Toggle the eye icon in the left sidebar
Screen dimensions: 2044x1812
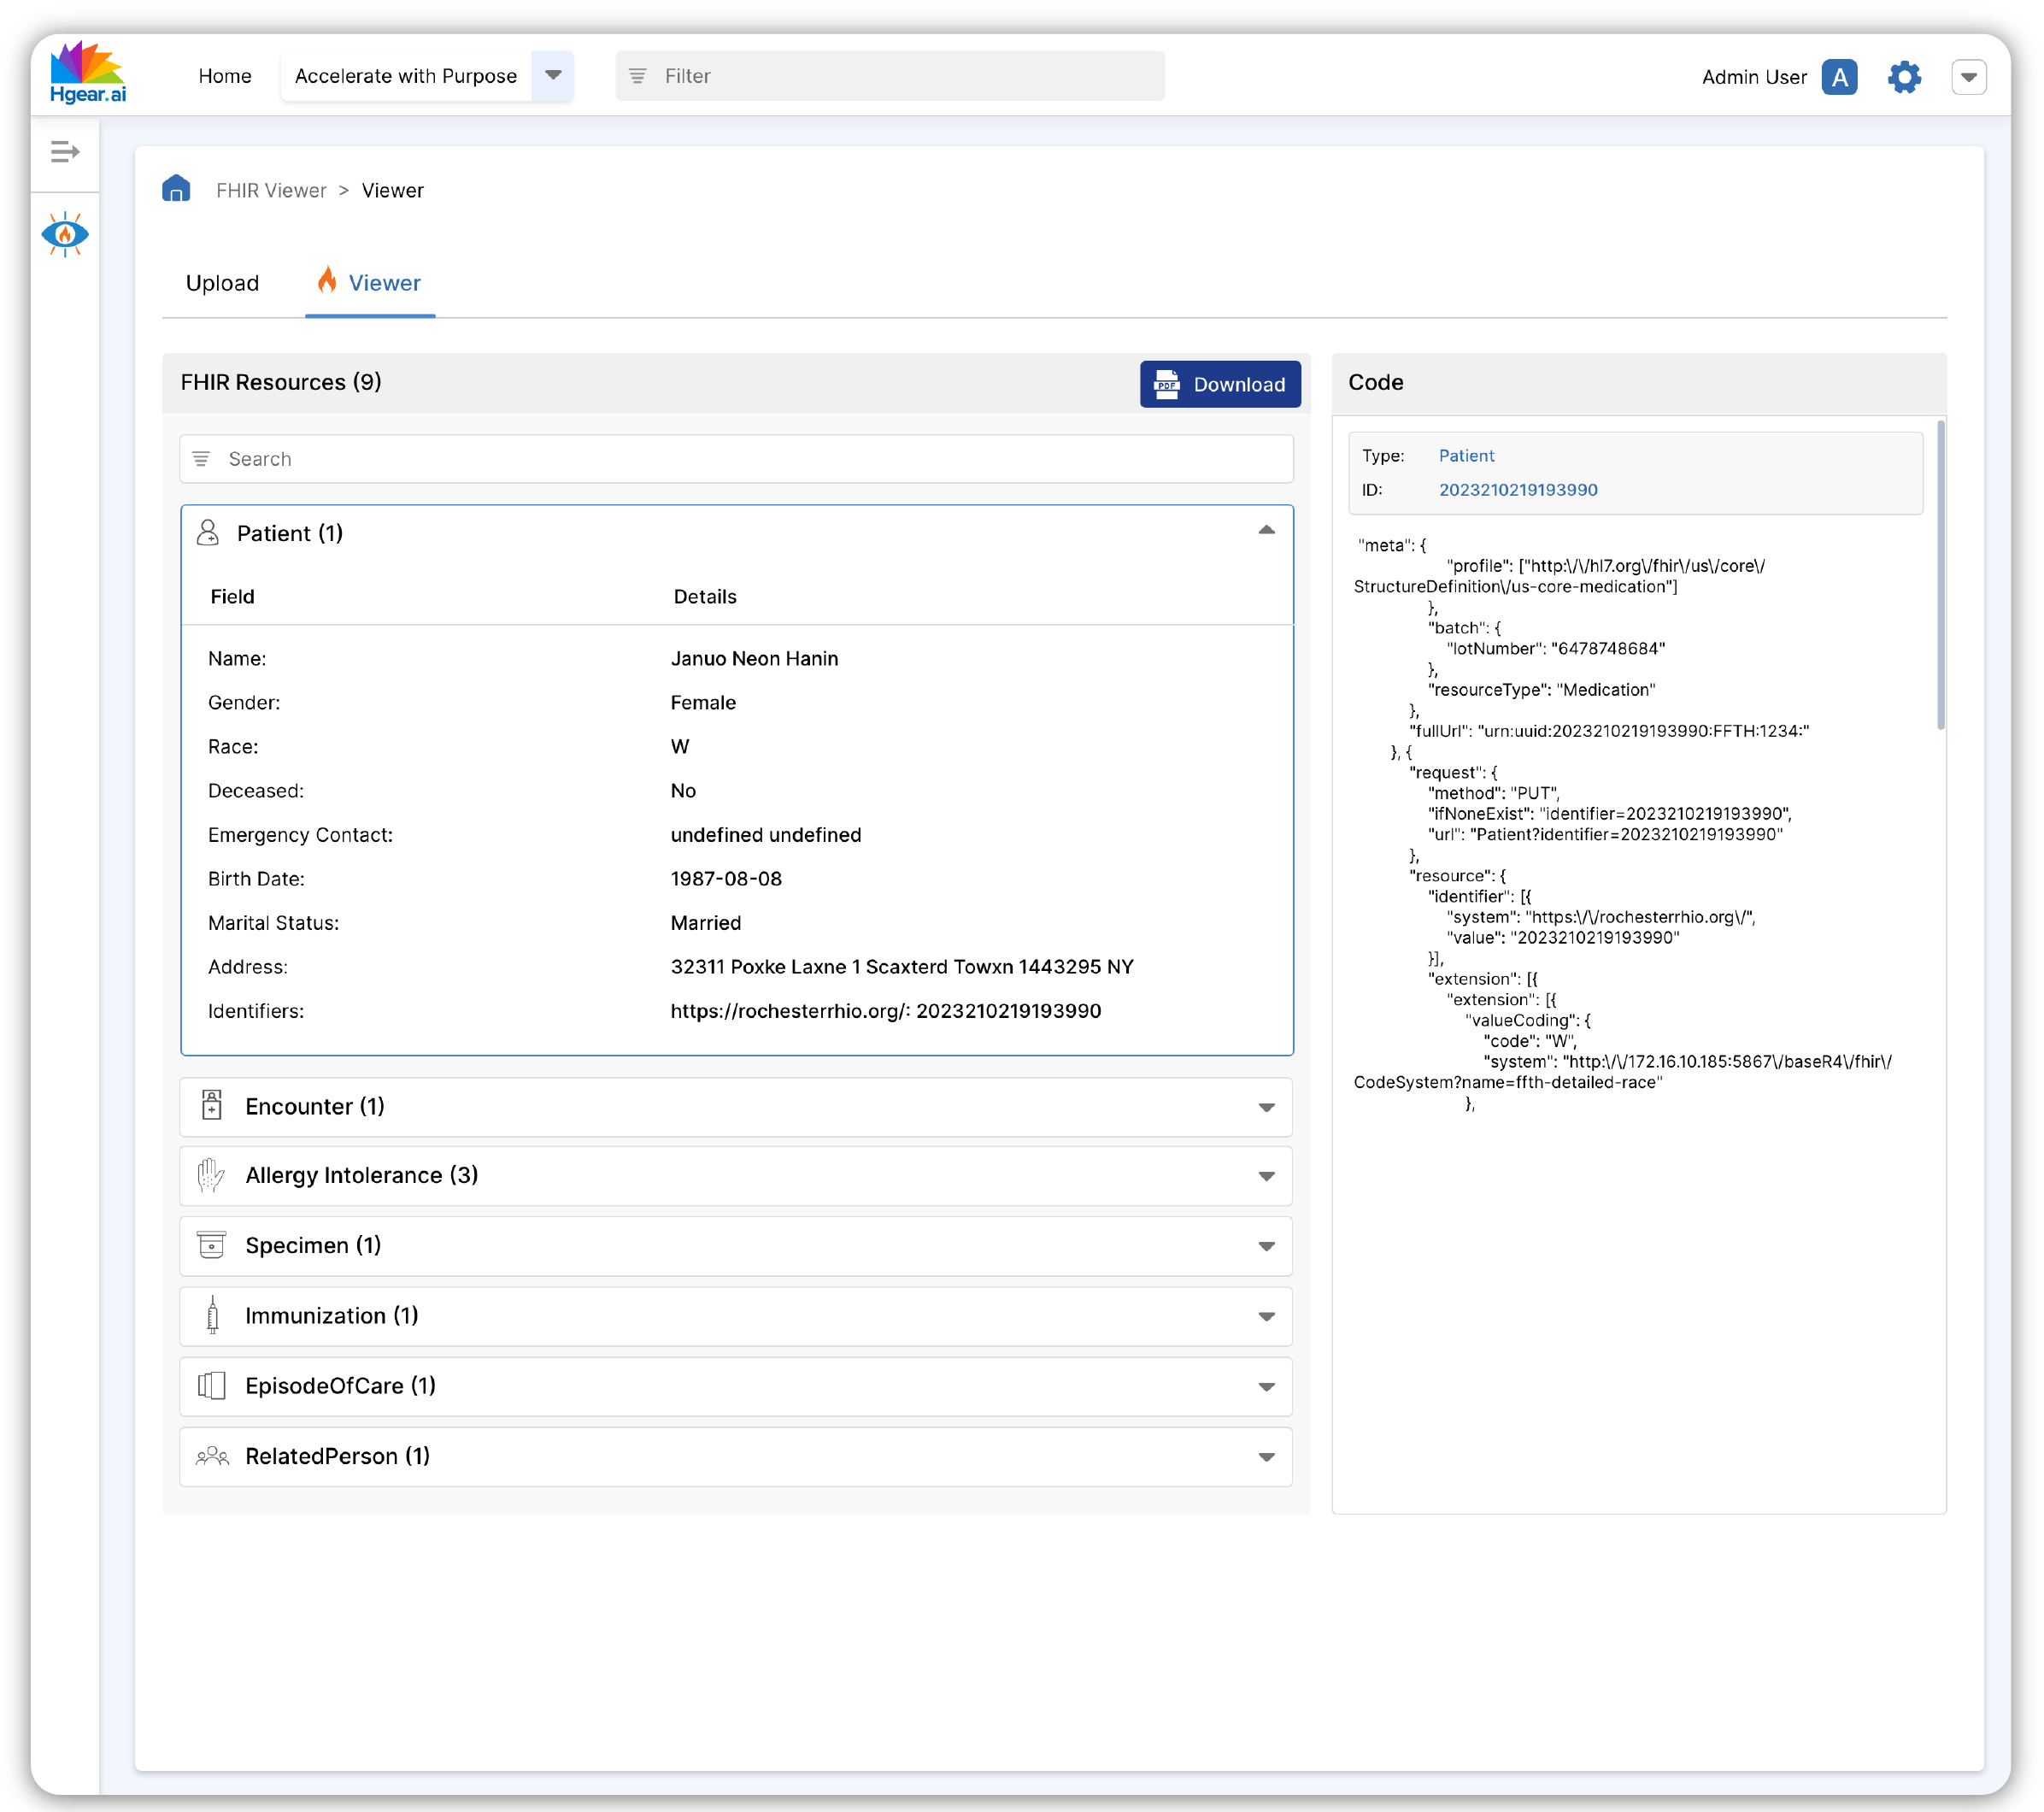coord(64,234)
